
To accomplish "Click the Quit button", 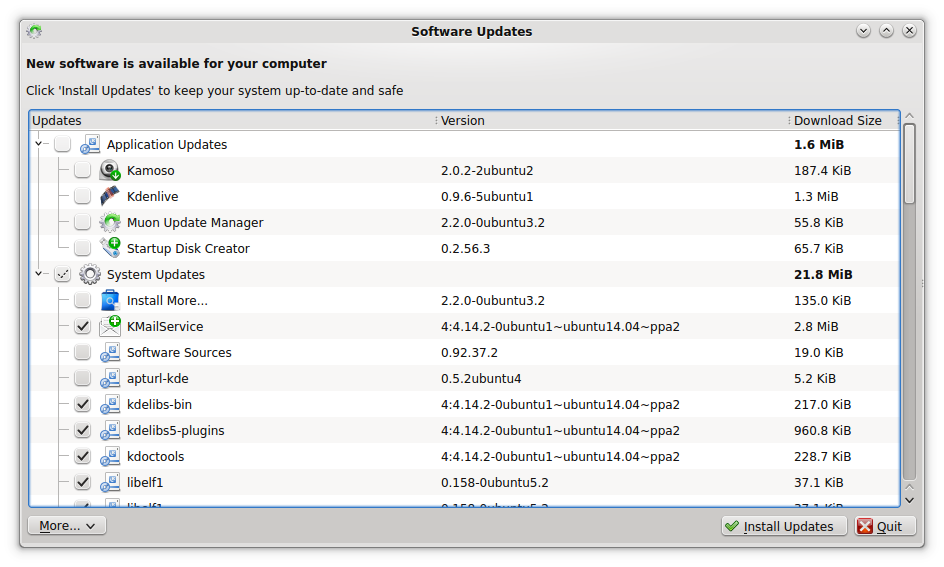I will pos(885,526).
